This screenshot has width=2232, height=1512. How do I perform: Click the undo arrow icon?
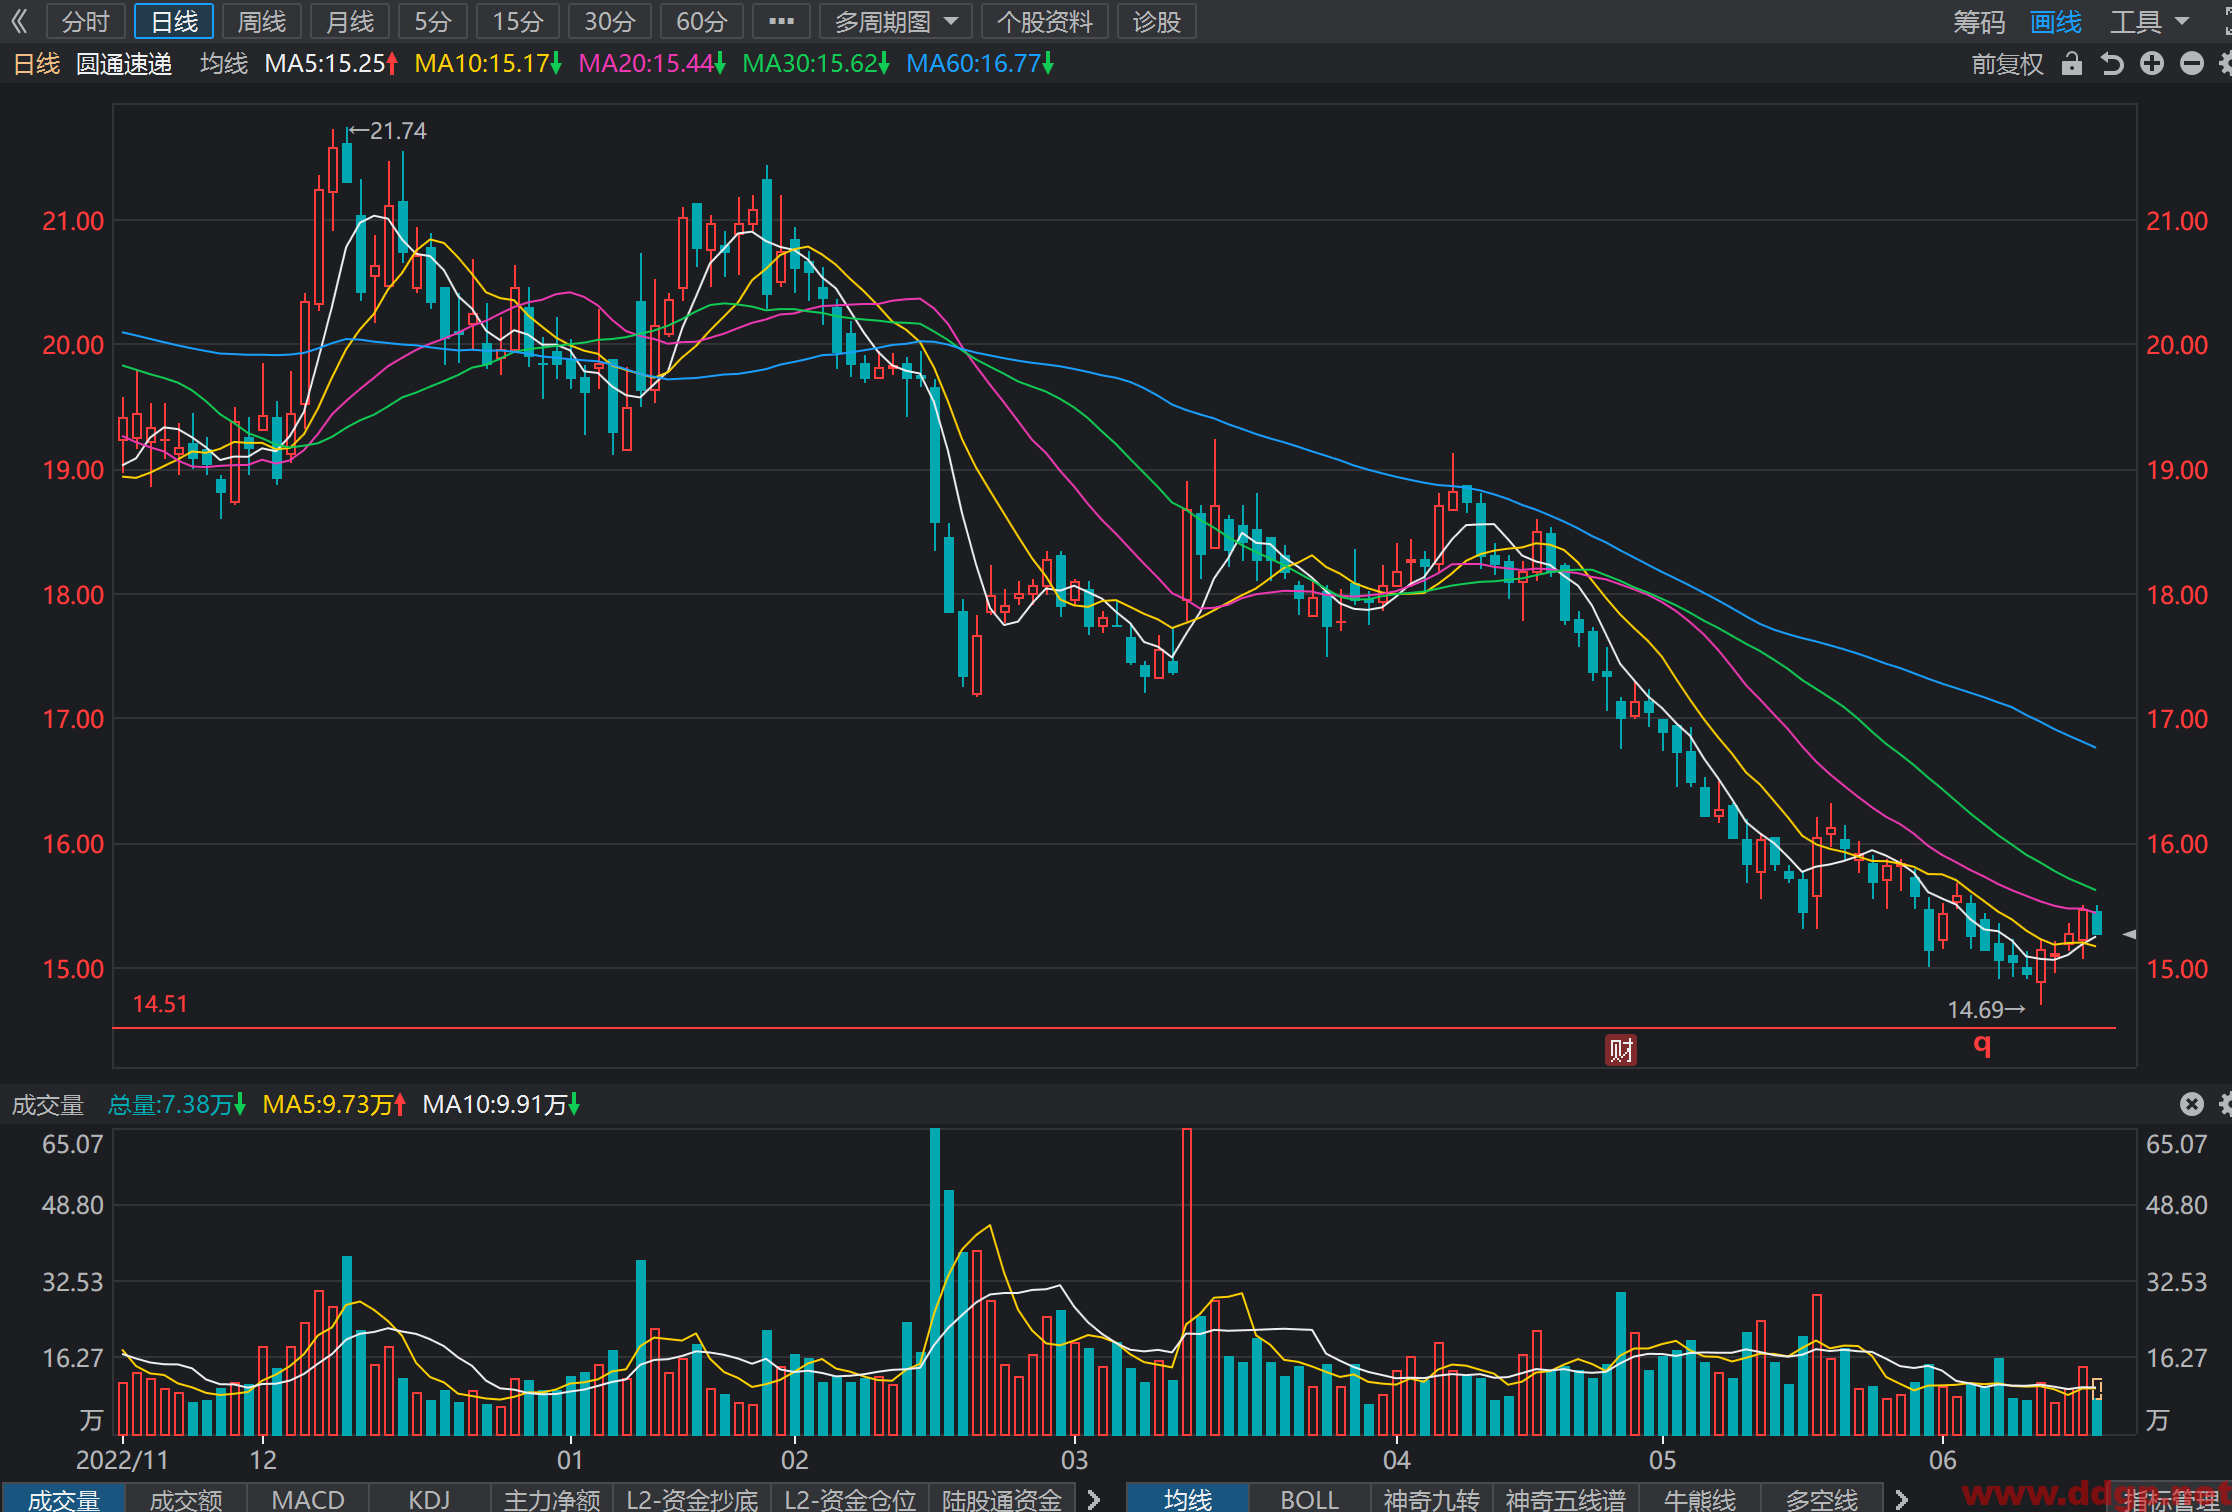click(2112, 64)
